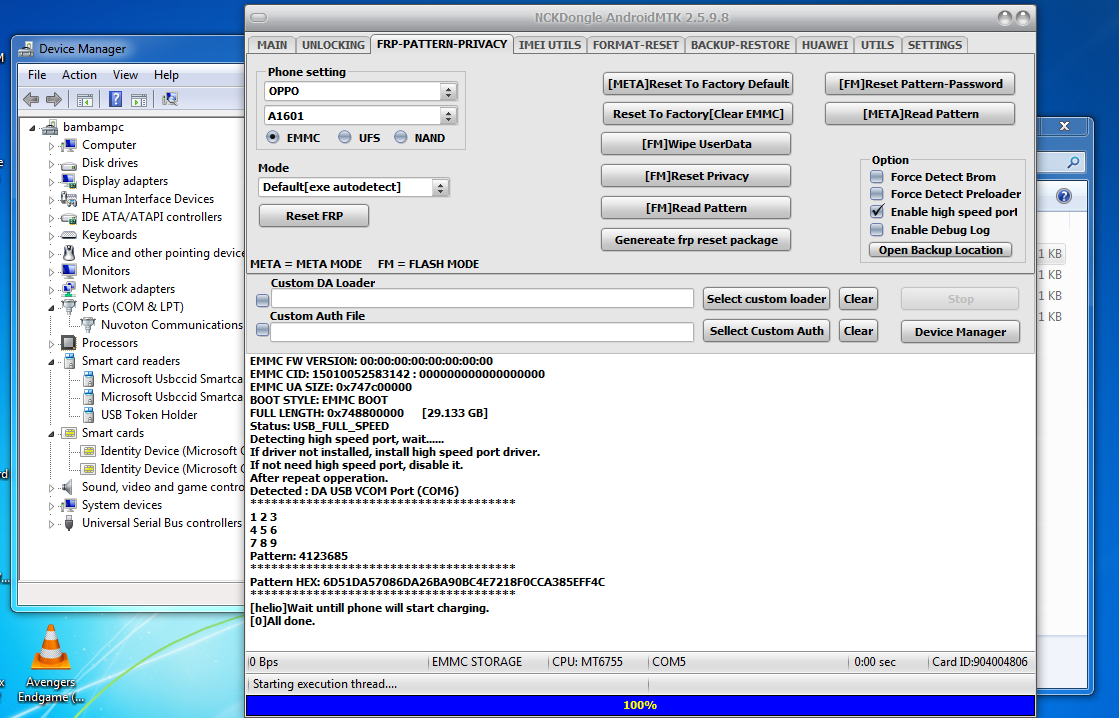Viewport: 1119px width, 718px height.
Task: Select the IDE ATA/ATAPI controllers icon
Action: click(69, 217)
